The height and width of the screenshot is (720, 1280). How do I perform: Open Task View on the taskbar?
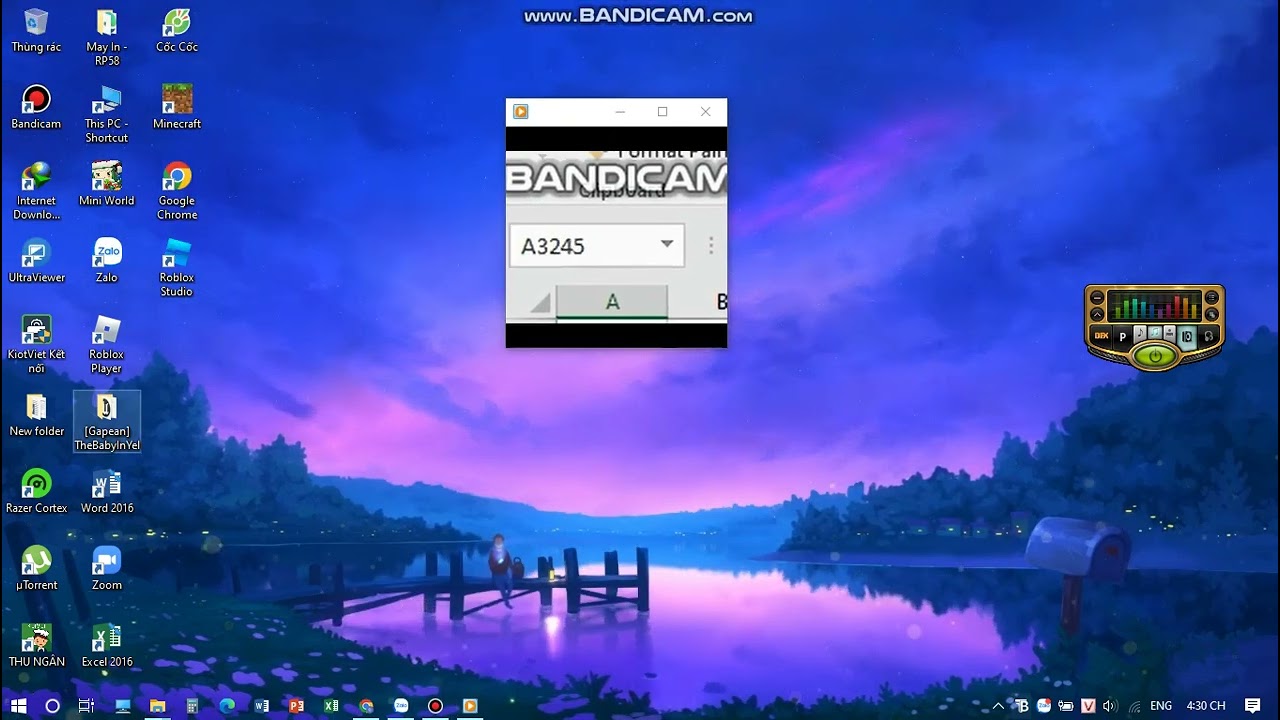click(x=86, y=706)
